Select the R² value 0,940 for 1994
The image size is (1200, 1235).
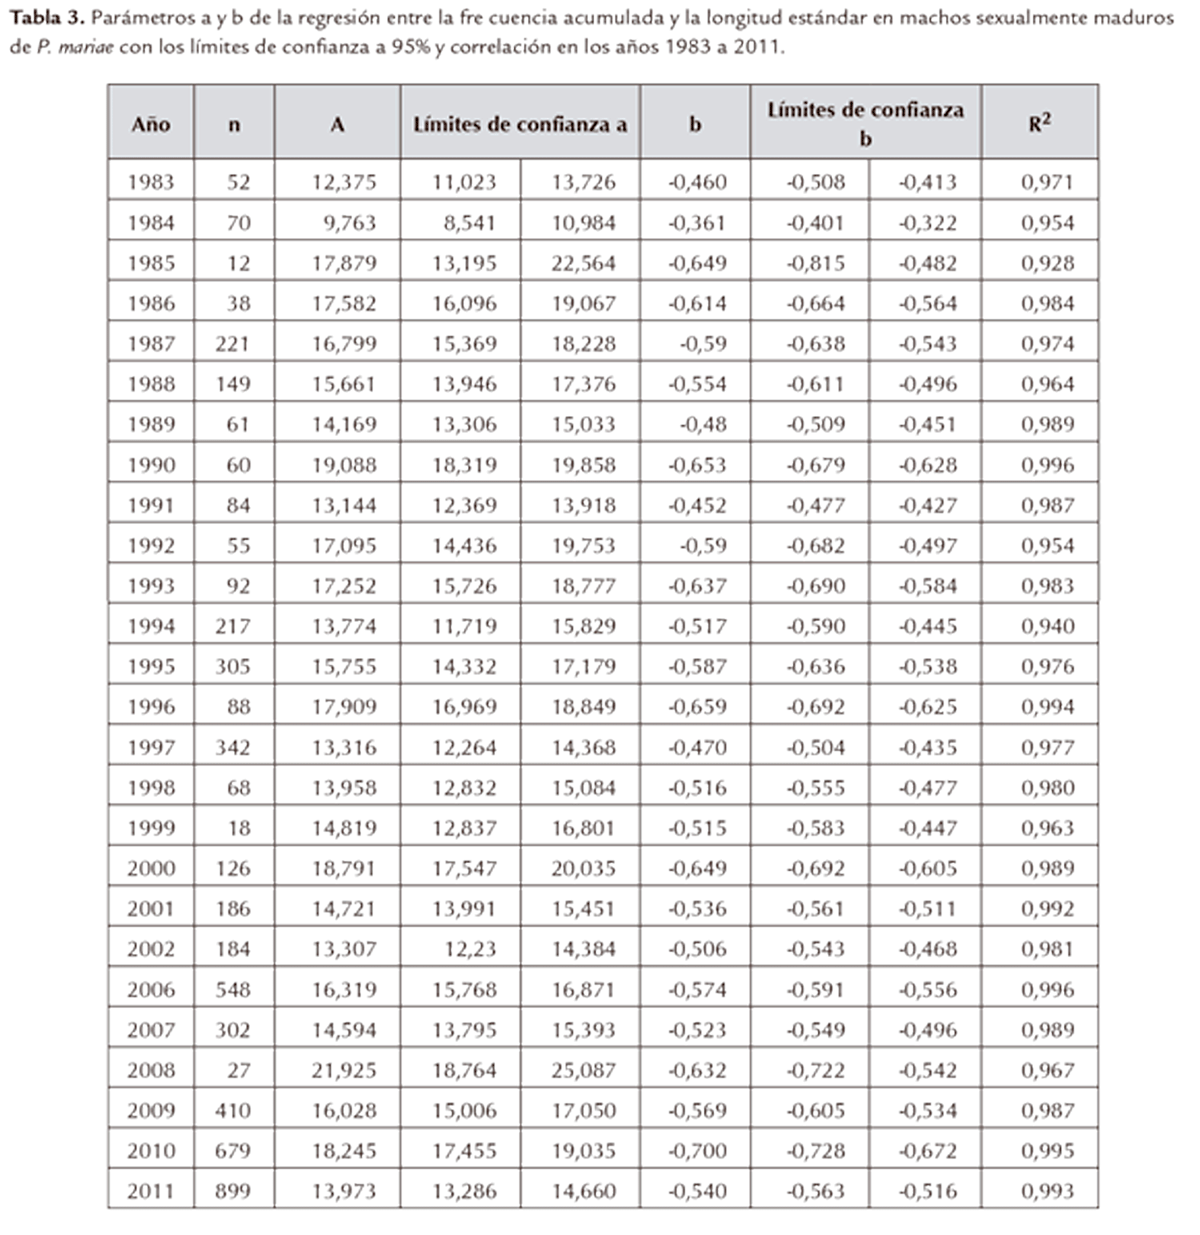(1047, 626)
